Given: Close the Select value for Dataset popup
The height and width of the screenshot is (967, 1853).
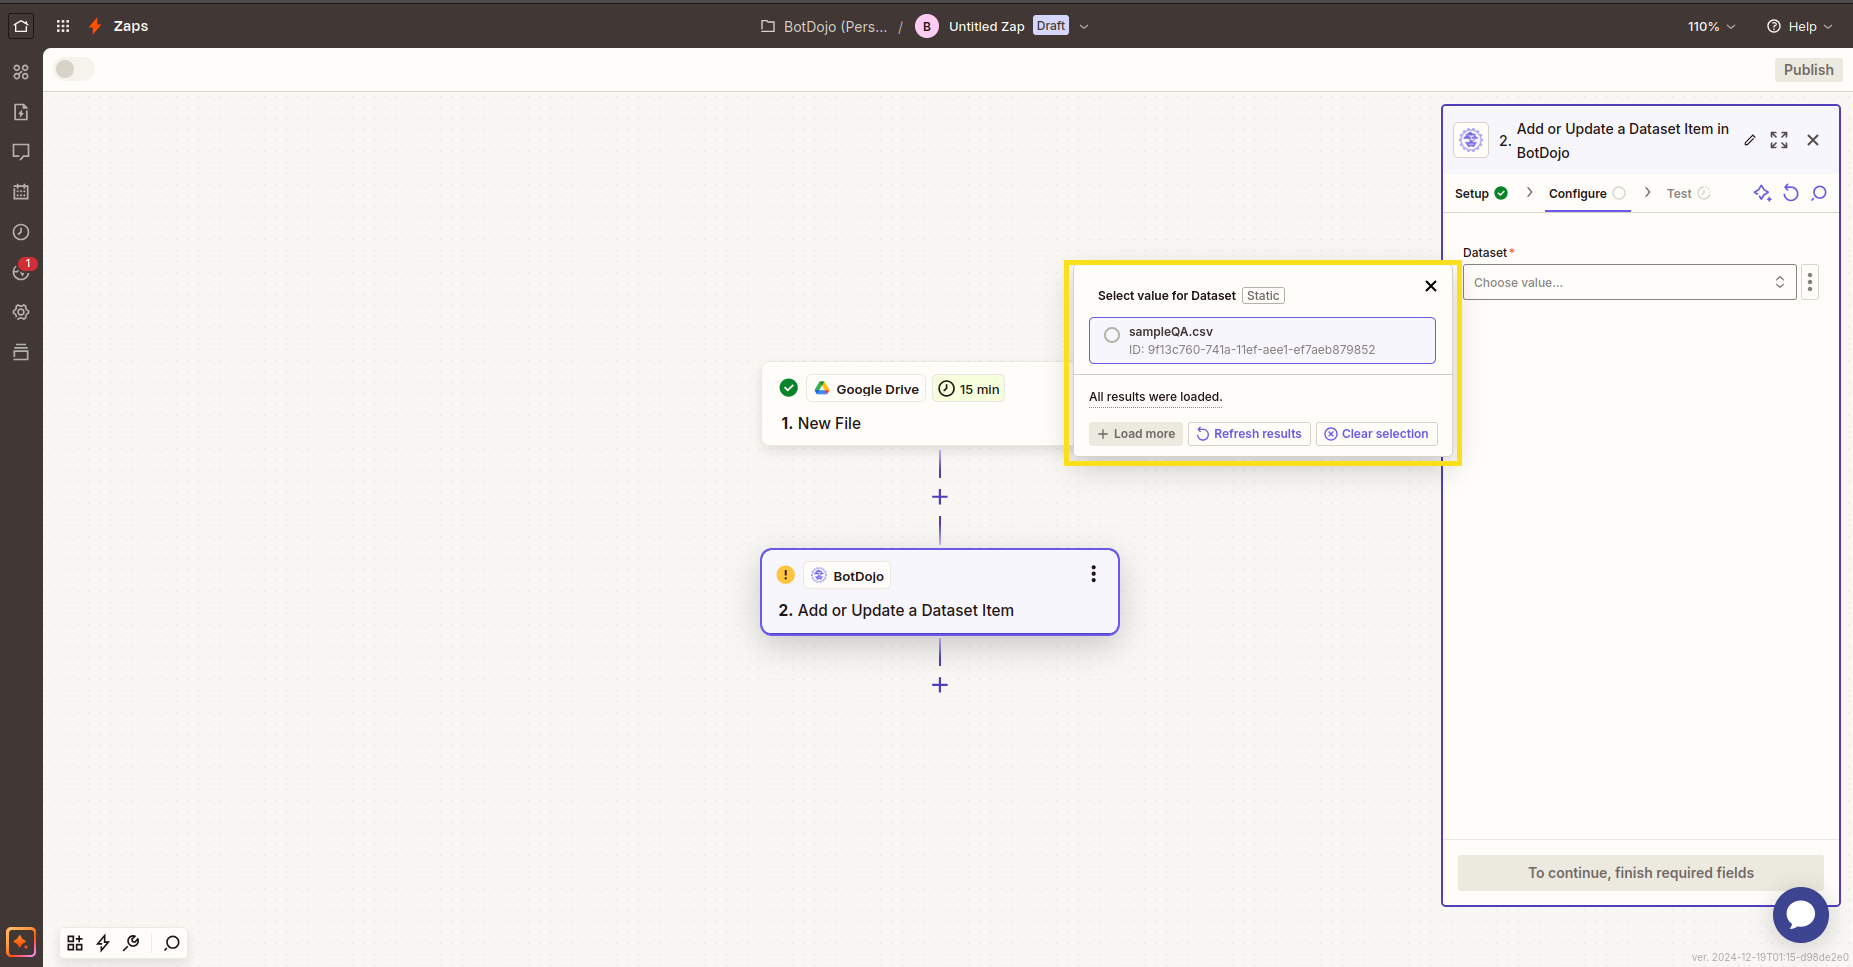Looking at the screenshot, I should click(x=1431, y=286).
